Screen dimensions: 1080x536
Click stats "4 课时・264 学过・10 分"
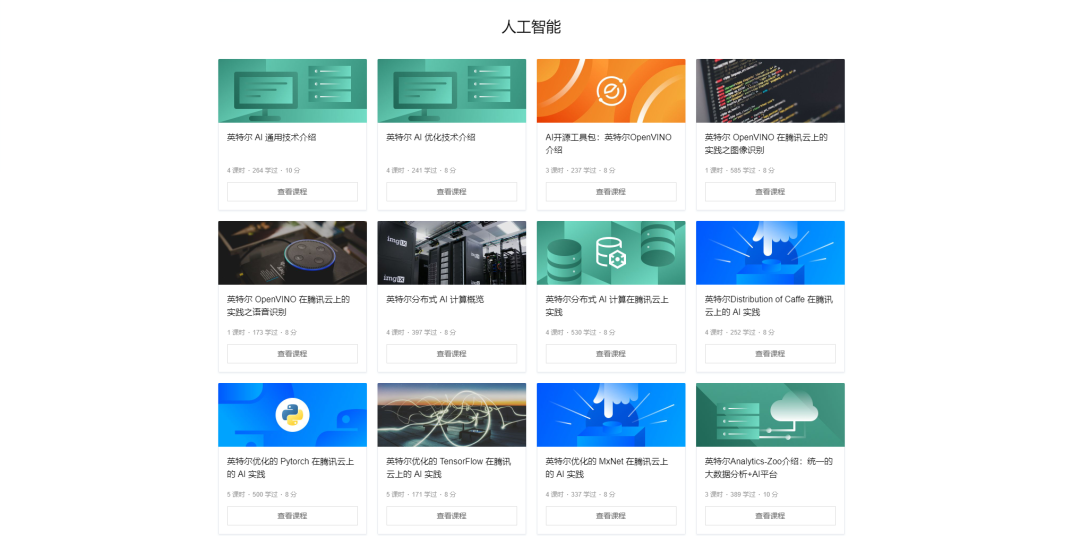[264, 170]
